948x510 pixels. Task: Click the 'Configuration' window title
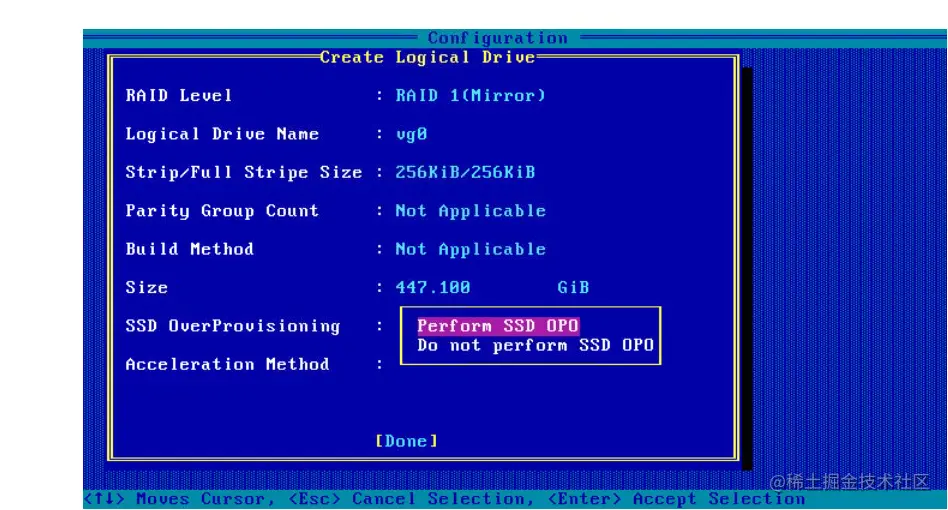pos(498,38)
